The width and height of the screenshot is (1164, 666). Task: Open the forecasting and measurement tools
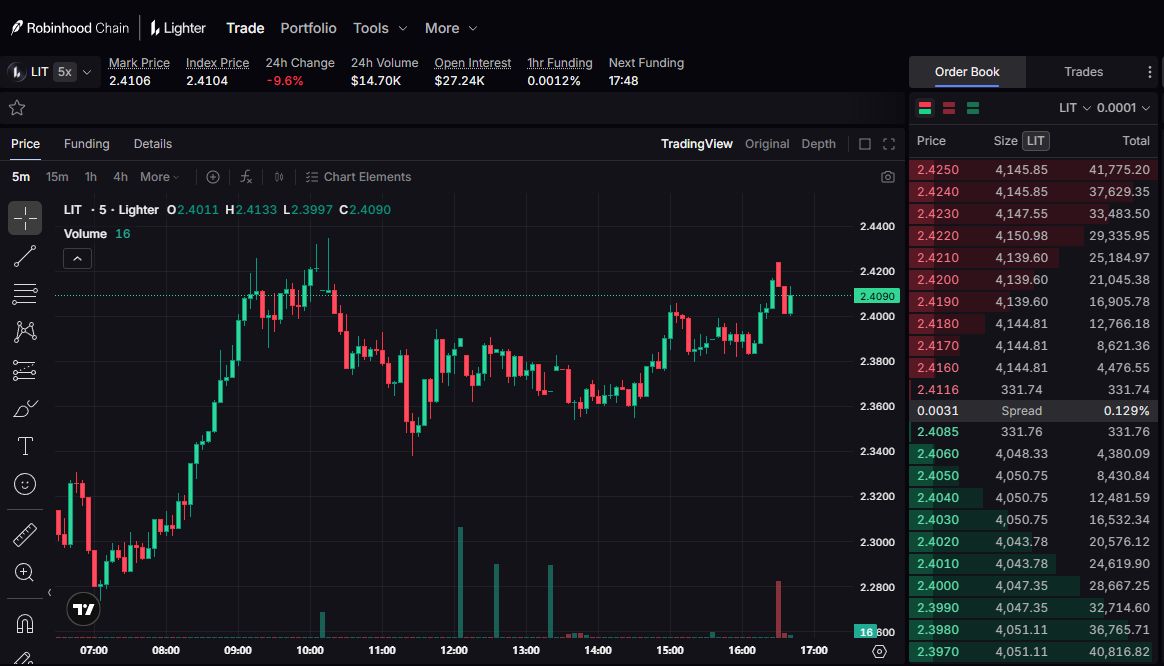(x=24, y=370)
